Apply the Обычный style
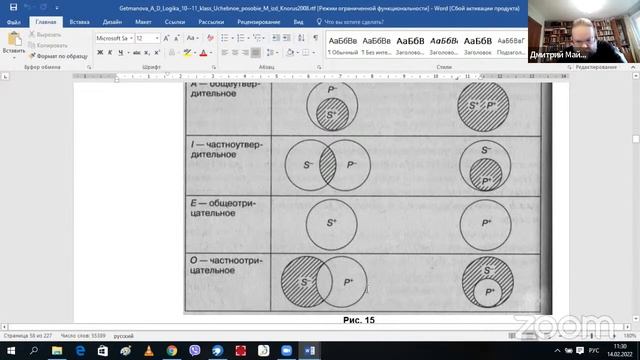 tap(342, 45)
